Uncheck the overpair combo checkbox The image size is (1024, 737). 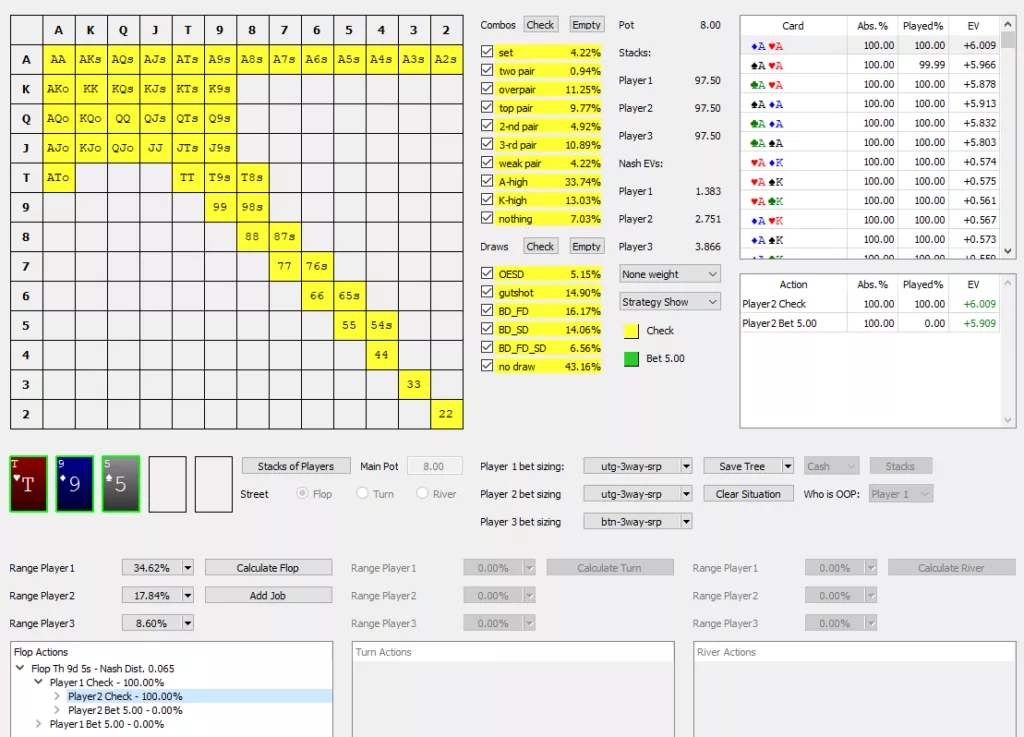(487, 89)
